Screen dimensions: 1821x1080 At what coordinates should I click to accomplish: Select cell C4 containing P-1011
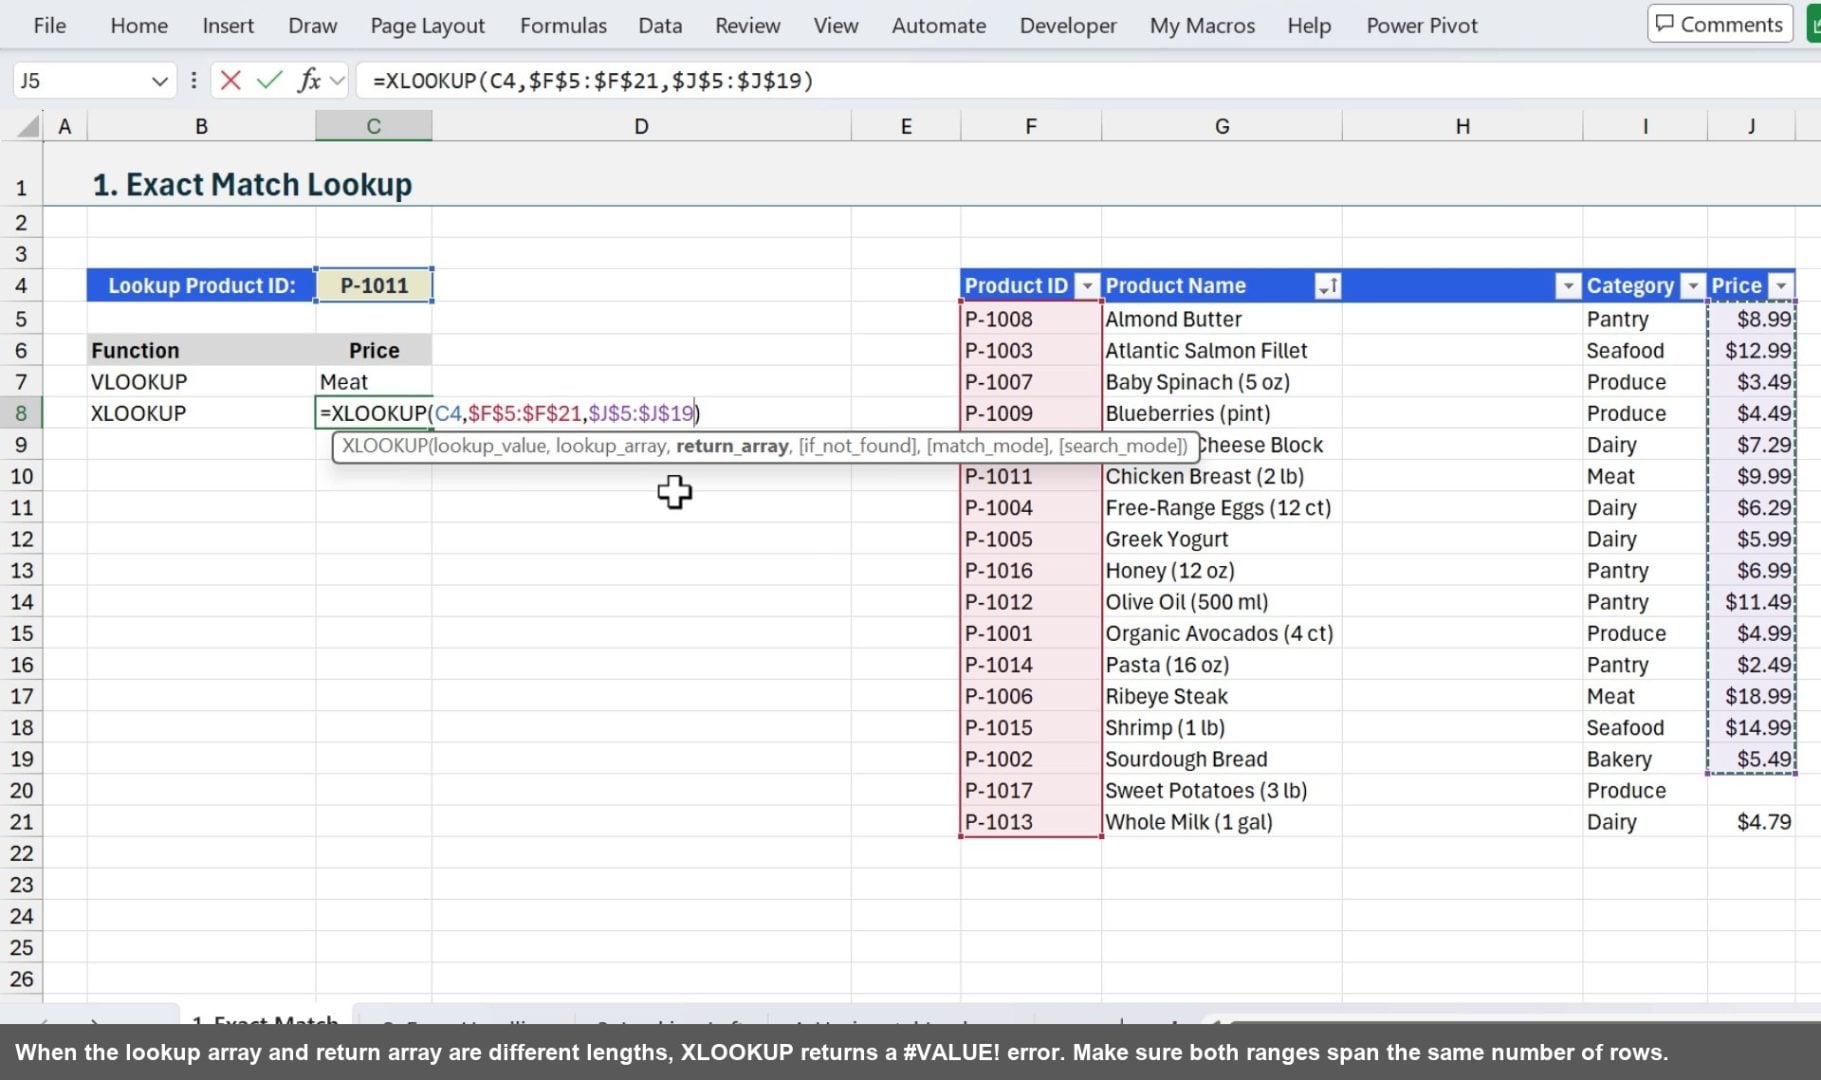(x=373, y=285)
